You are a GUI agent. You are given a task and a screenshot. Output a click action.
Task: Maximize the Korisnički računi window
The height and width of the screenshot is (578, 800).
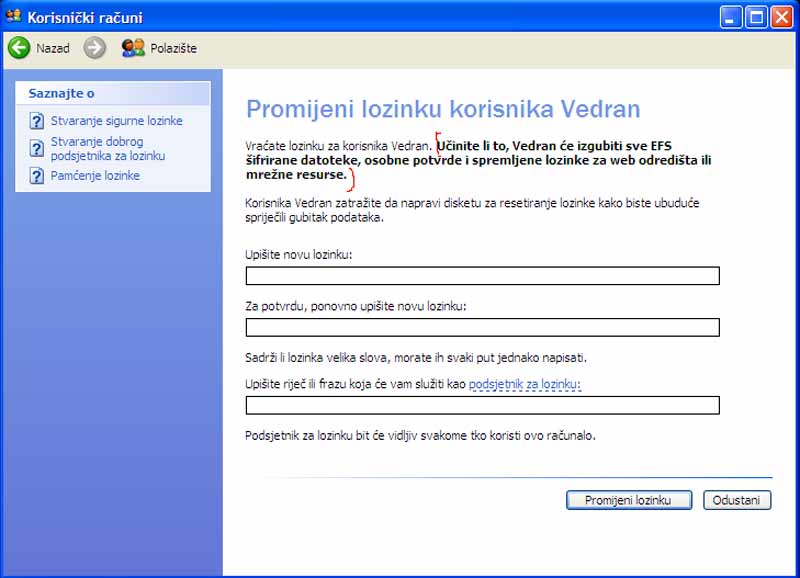coord(756,16)
